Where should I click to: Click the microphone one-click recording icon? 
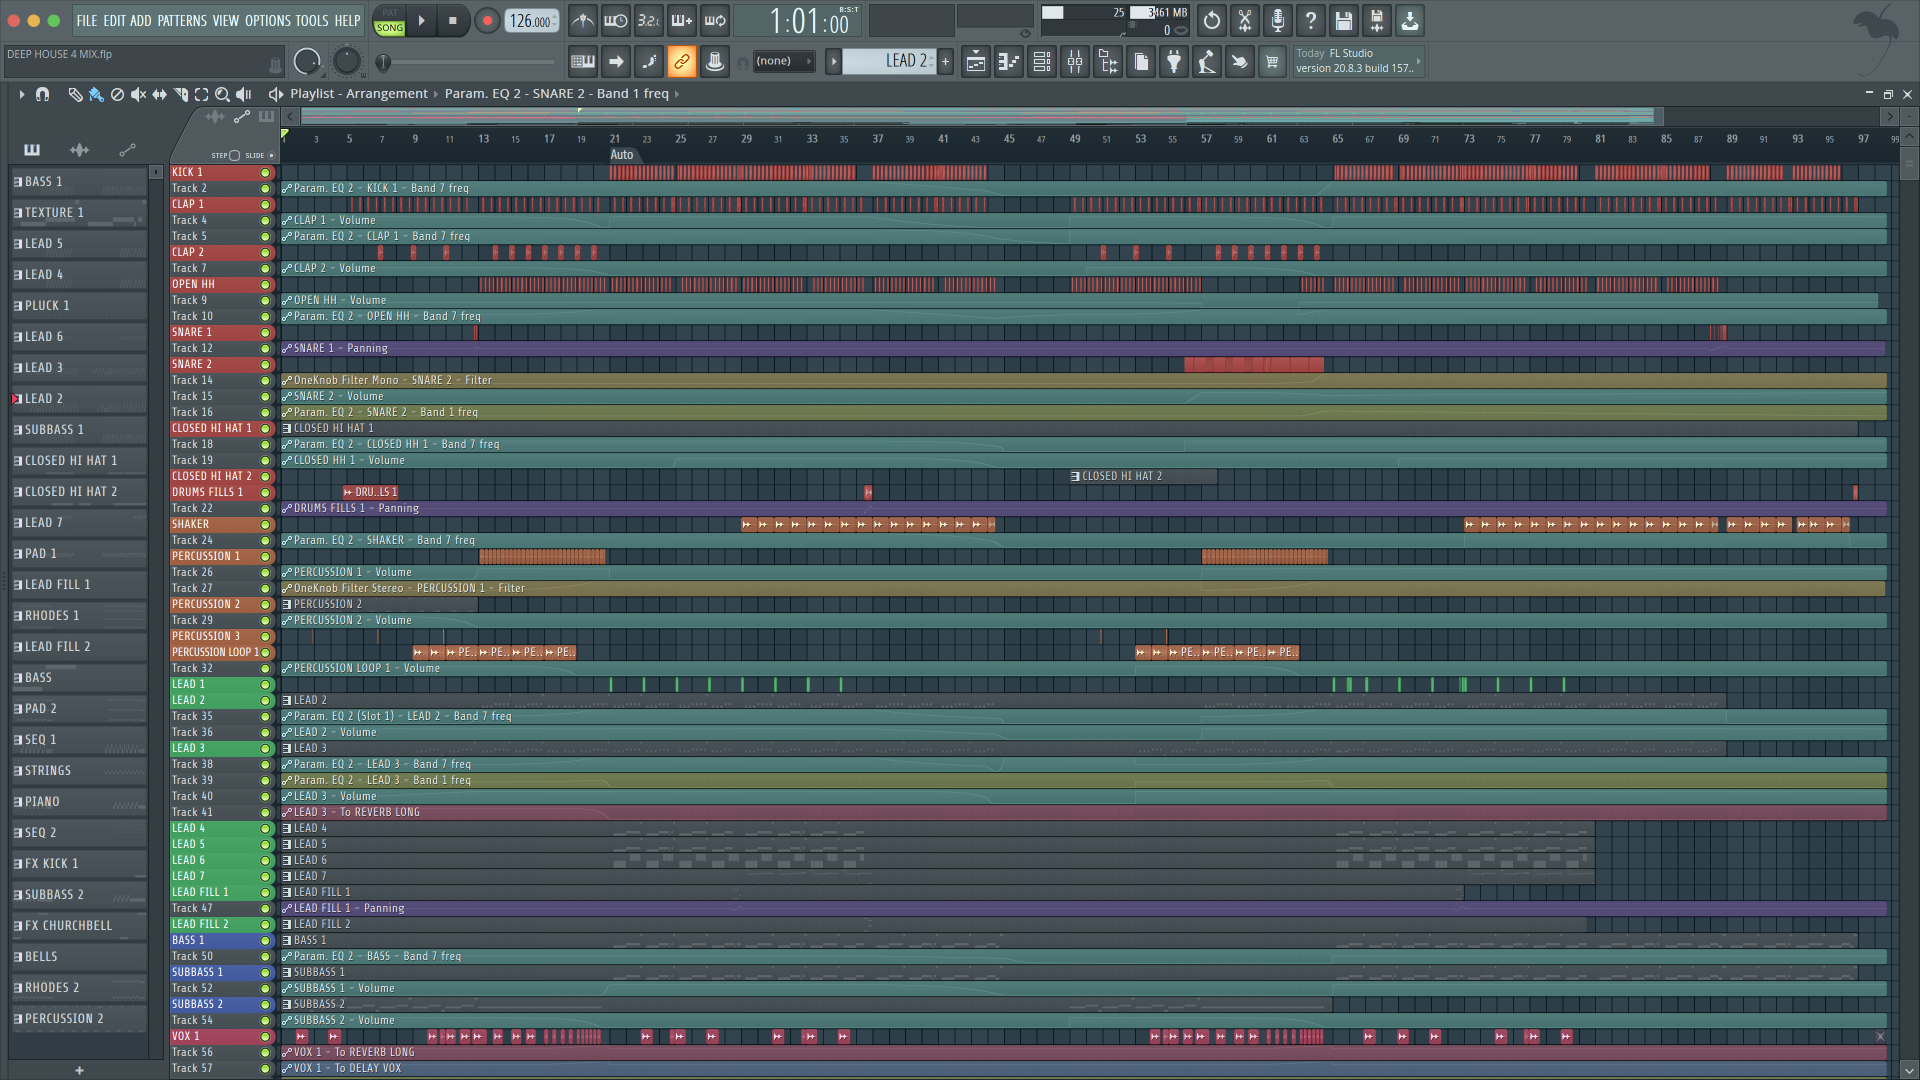click(x=1278, y=20)
